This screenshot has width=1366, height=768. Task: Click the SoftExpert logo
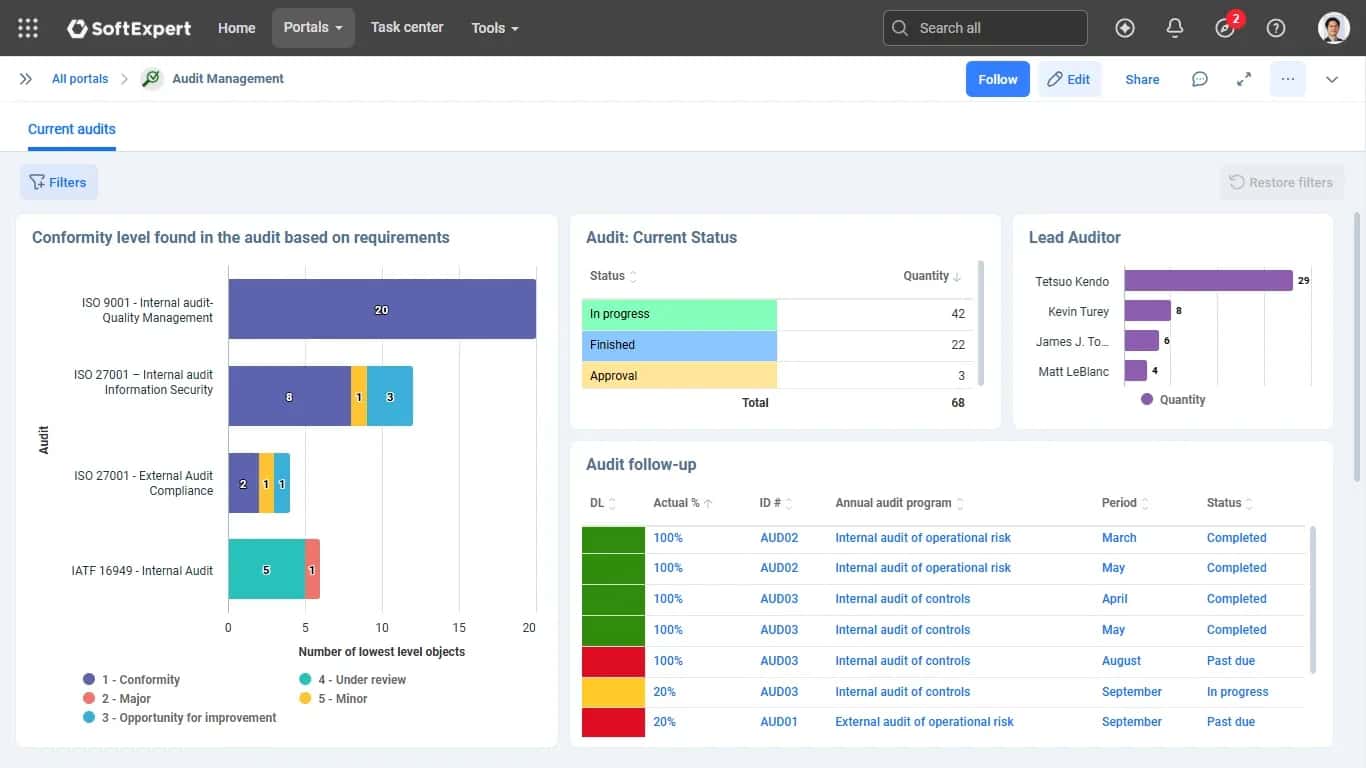pos(129,28)
